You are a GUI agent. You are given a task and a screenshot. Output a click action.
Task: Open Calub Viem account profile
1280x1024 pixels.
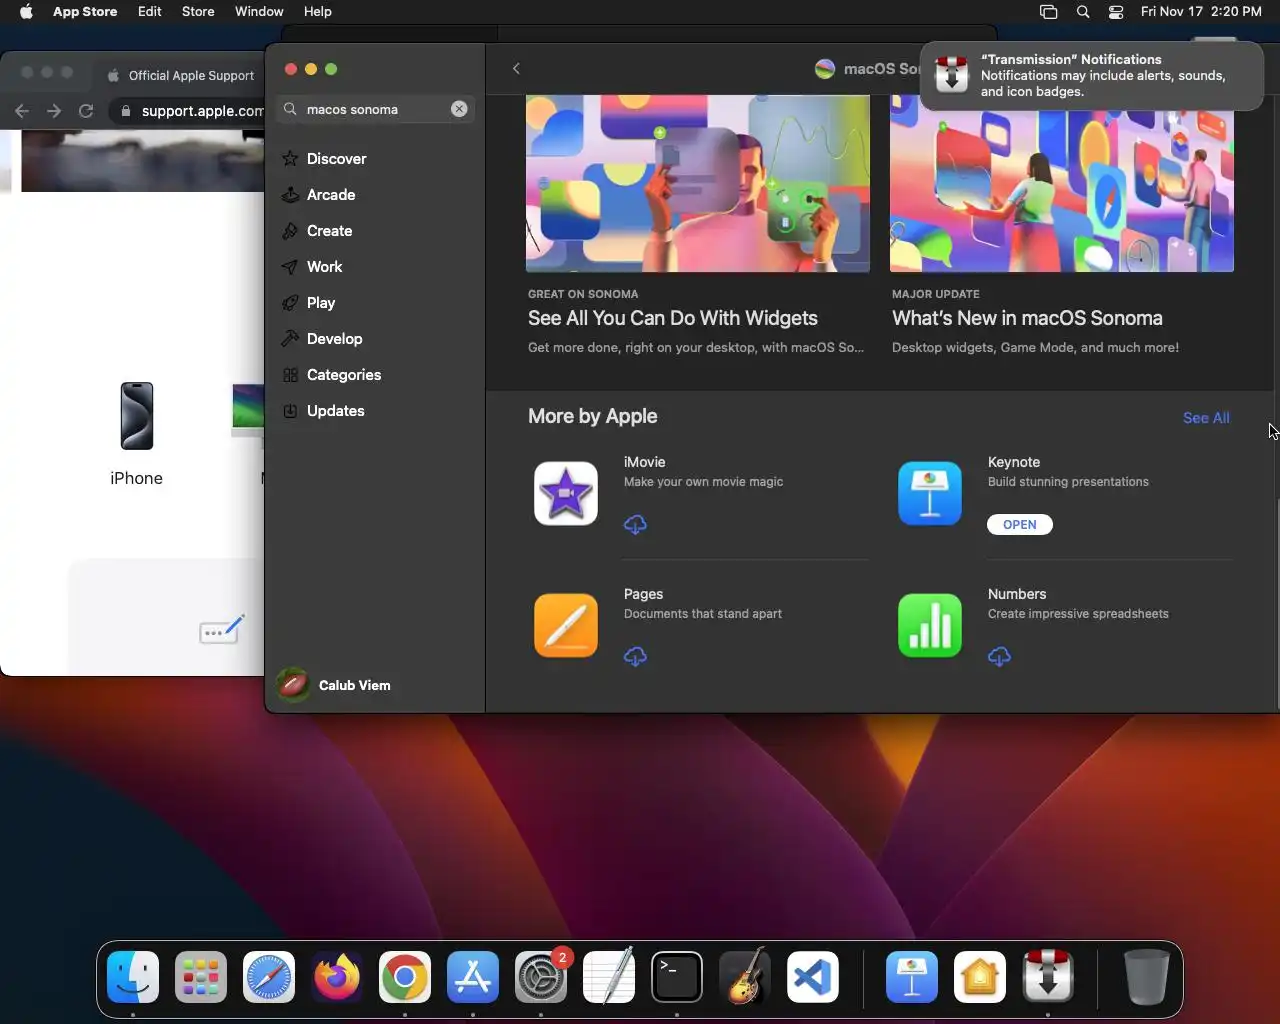335,685
